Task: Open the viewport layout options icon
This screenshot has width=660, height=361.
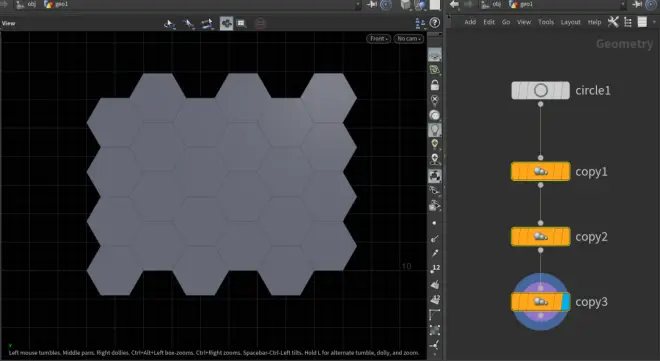Action: coord(420,23)
